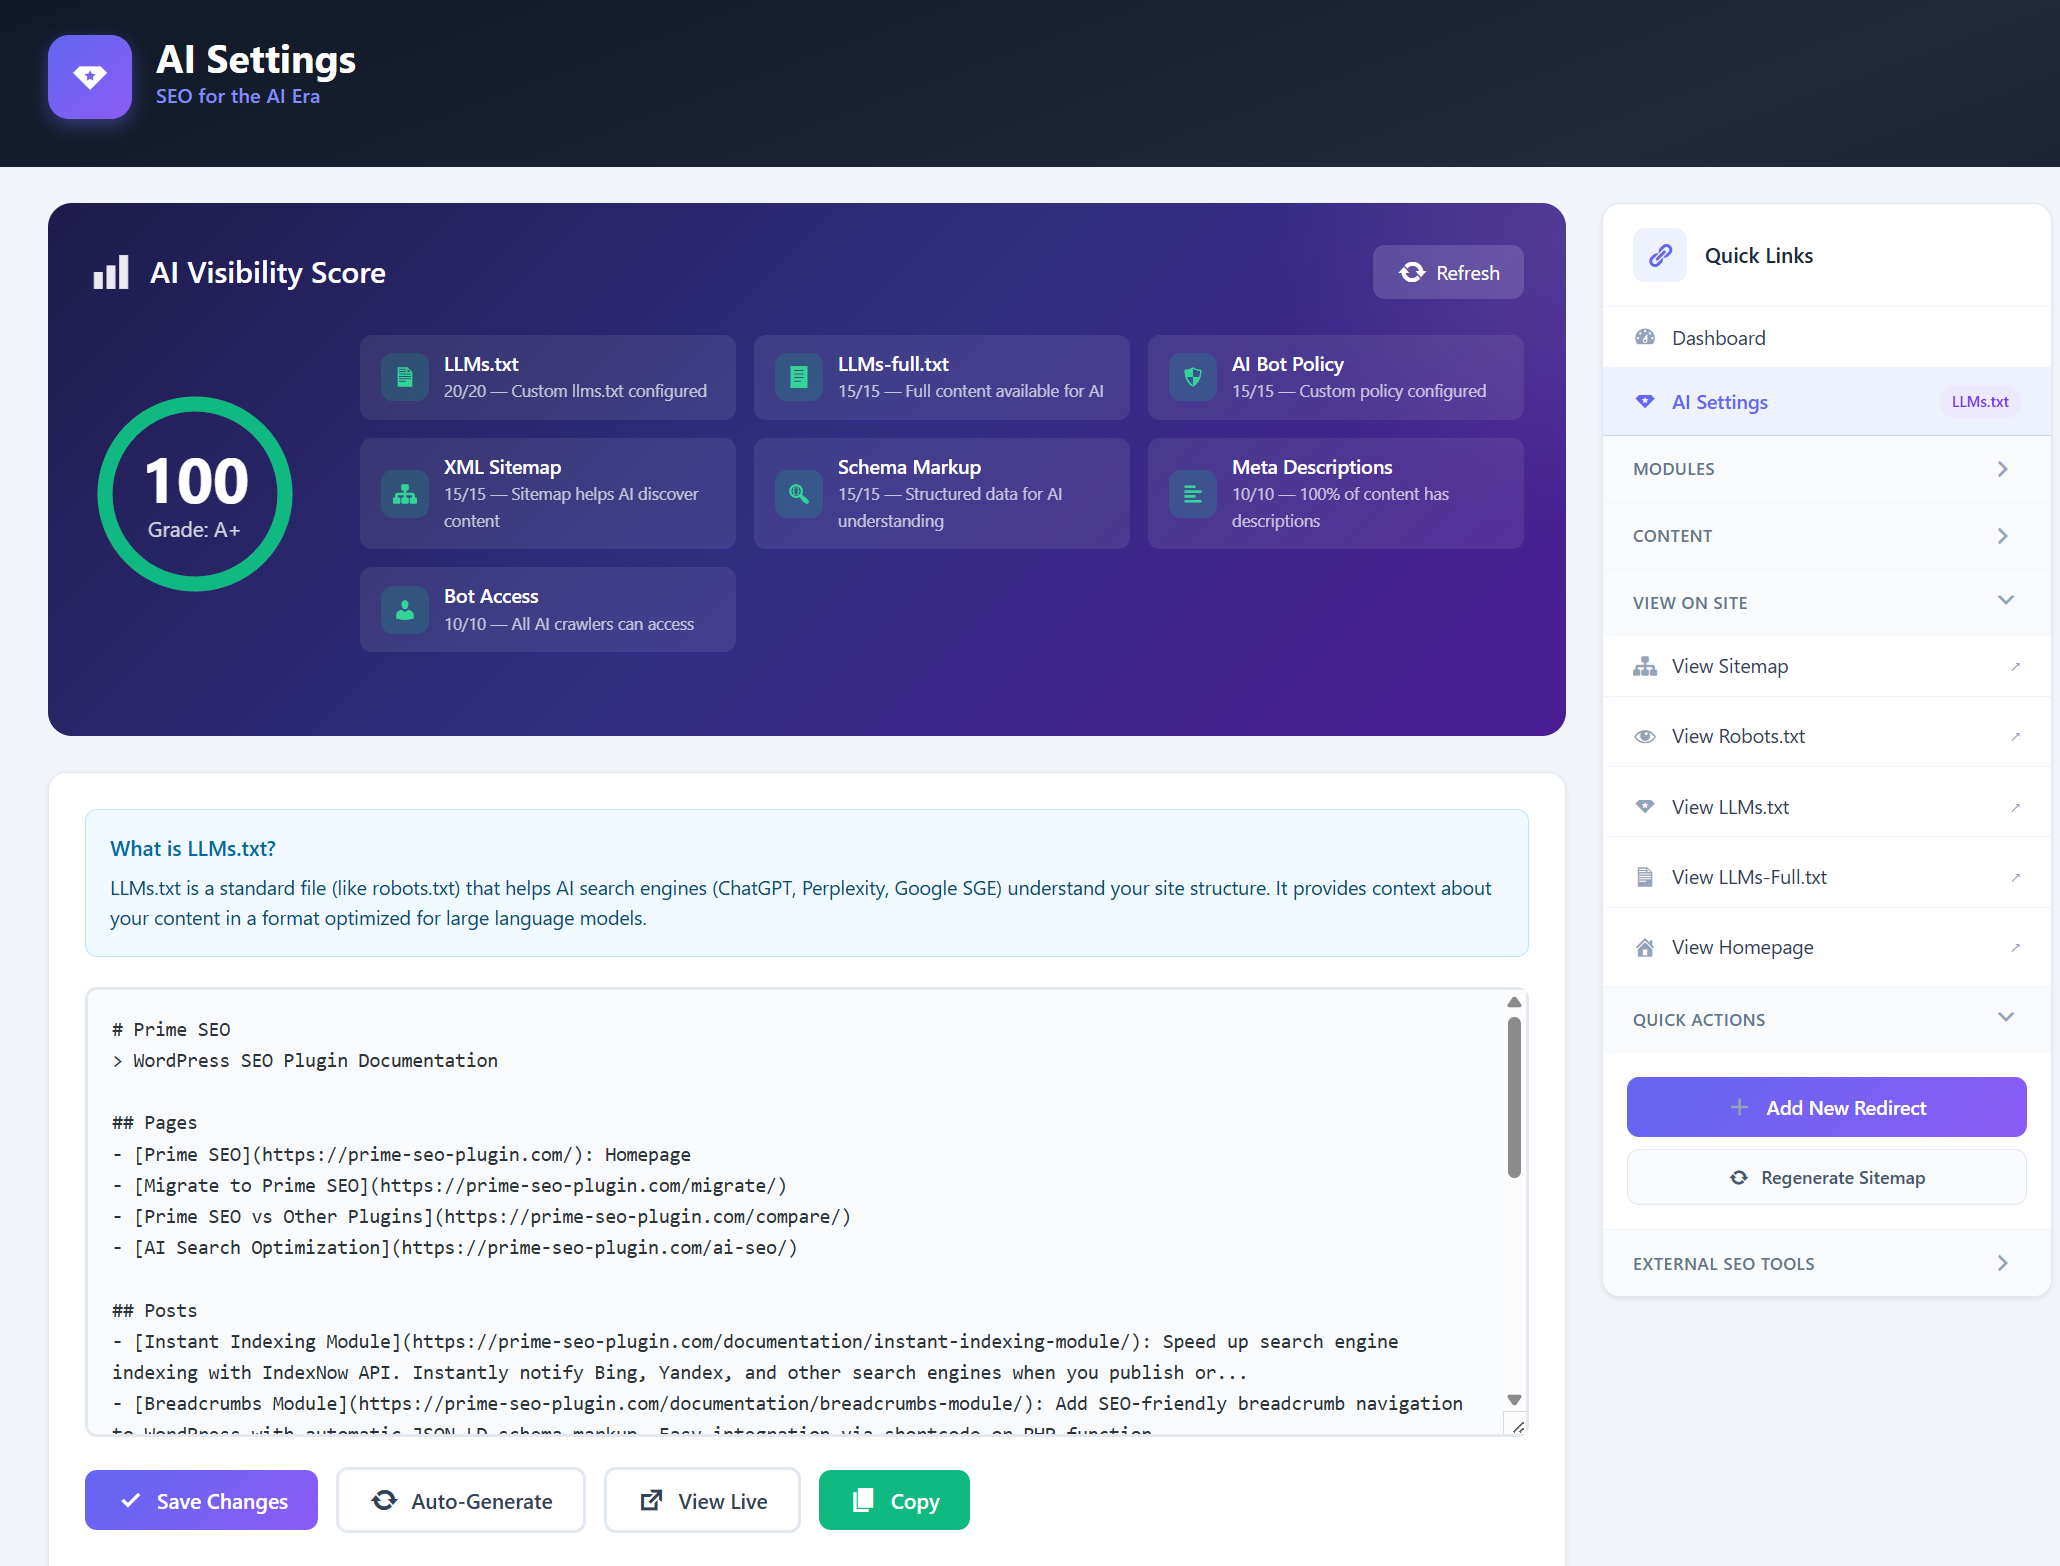Click the AI Bot Policy shield icon
Screen dimensions: 2060x1566
(x=1193, y=377)
